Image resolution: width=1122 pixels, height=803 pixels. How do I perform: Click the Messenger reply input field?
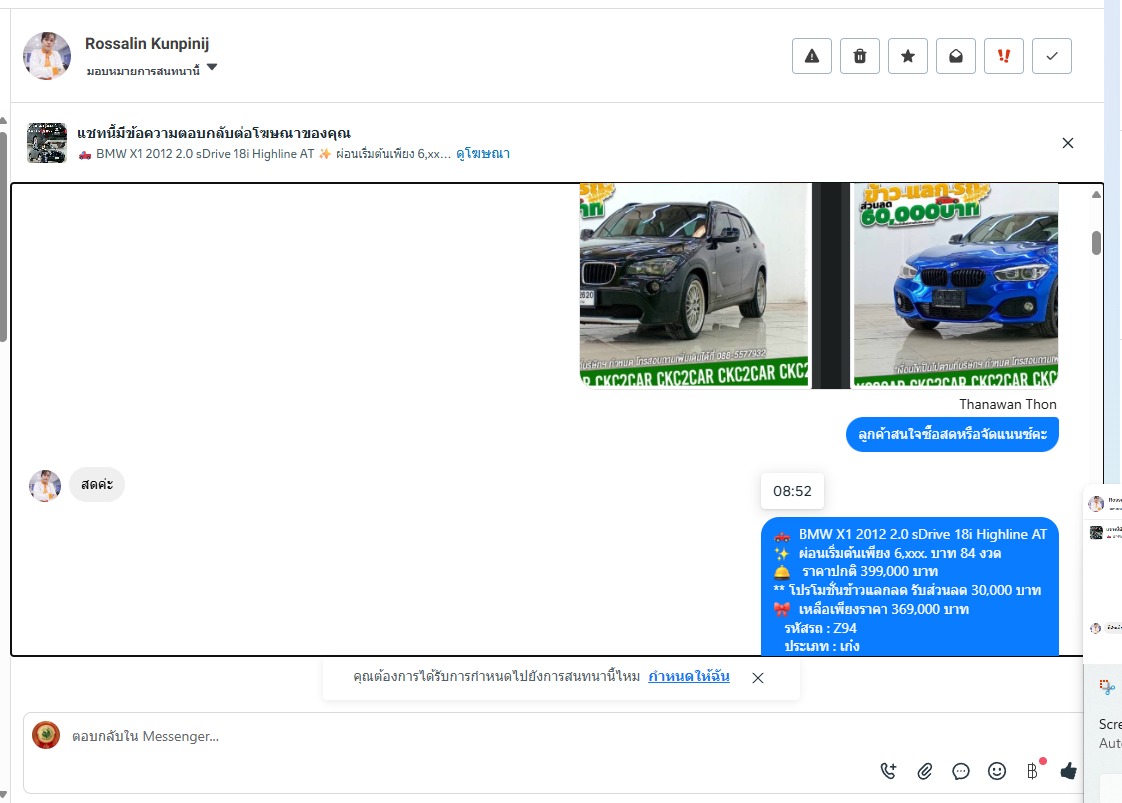[450, 737]
